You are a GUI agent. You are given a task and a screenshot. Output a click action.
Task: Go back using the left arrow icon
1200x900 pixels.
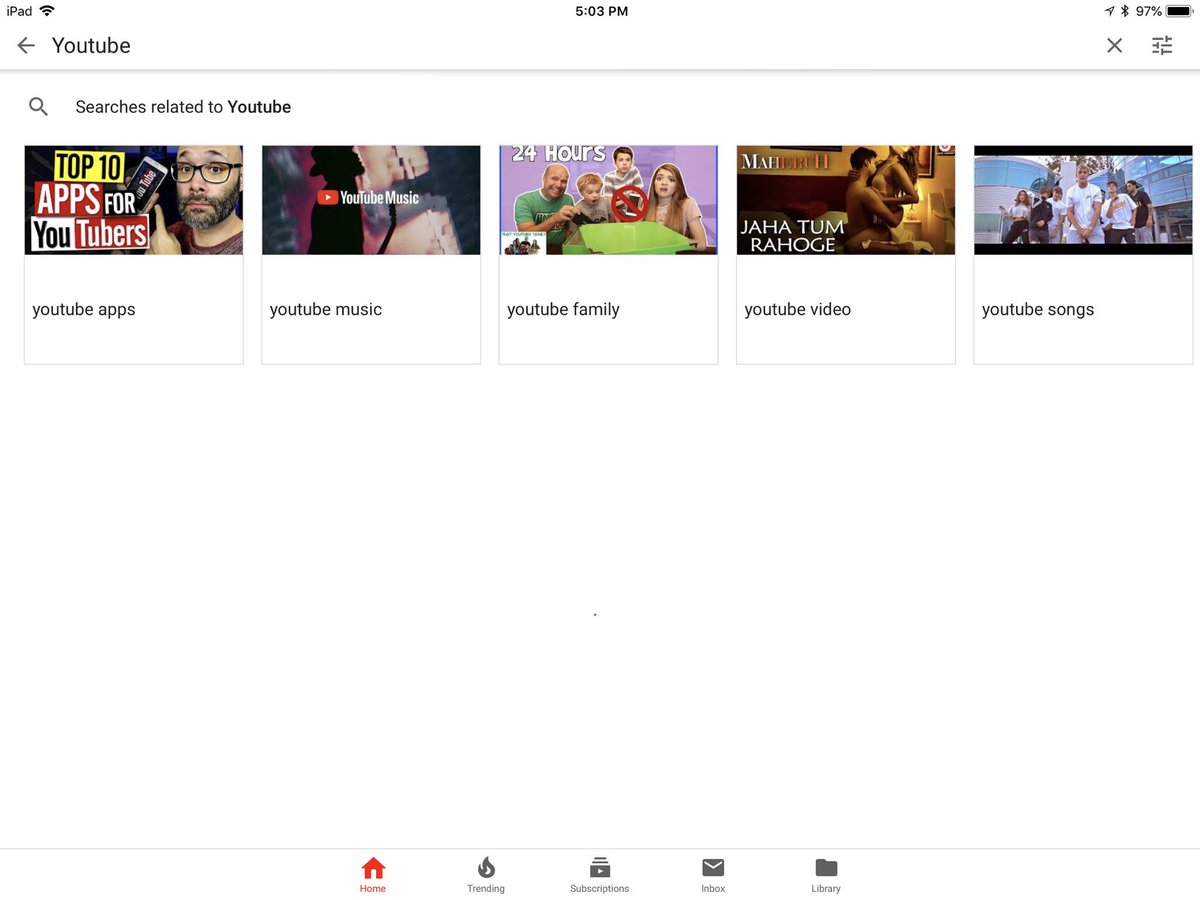[x=26, y=46]
